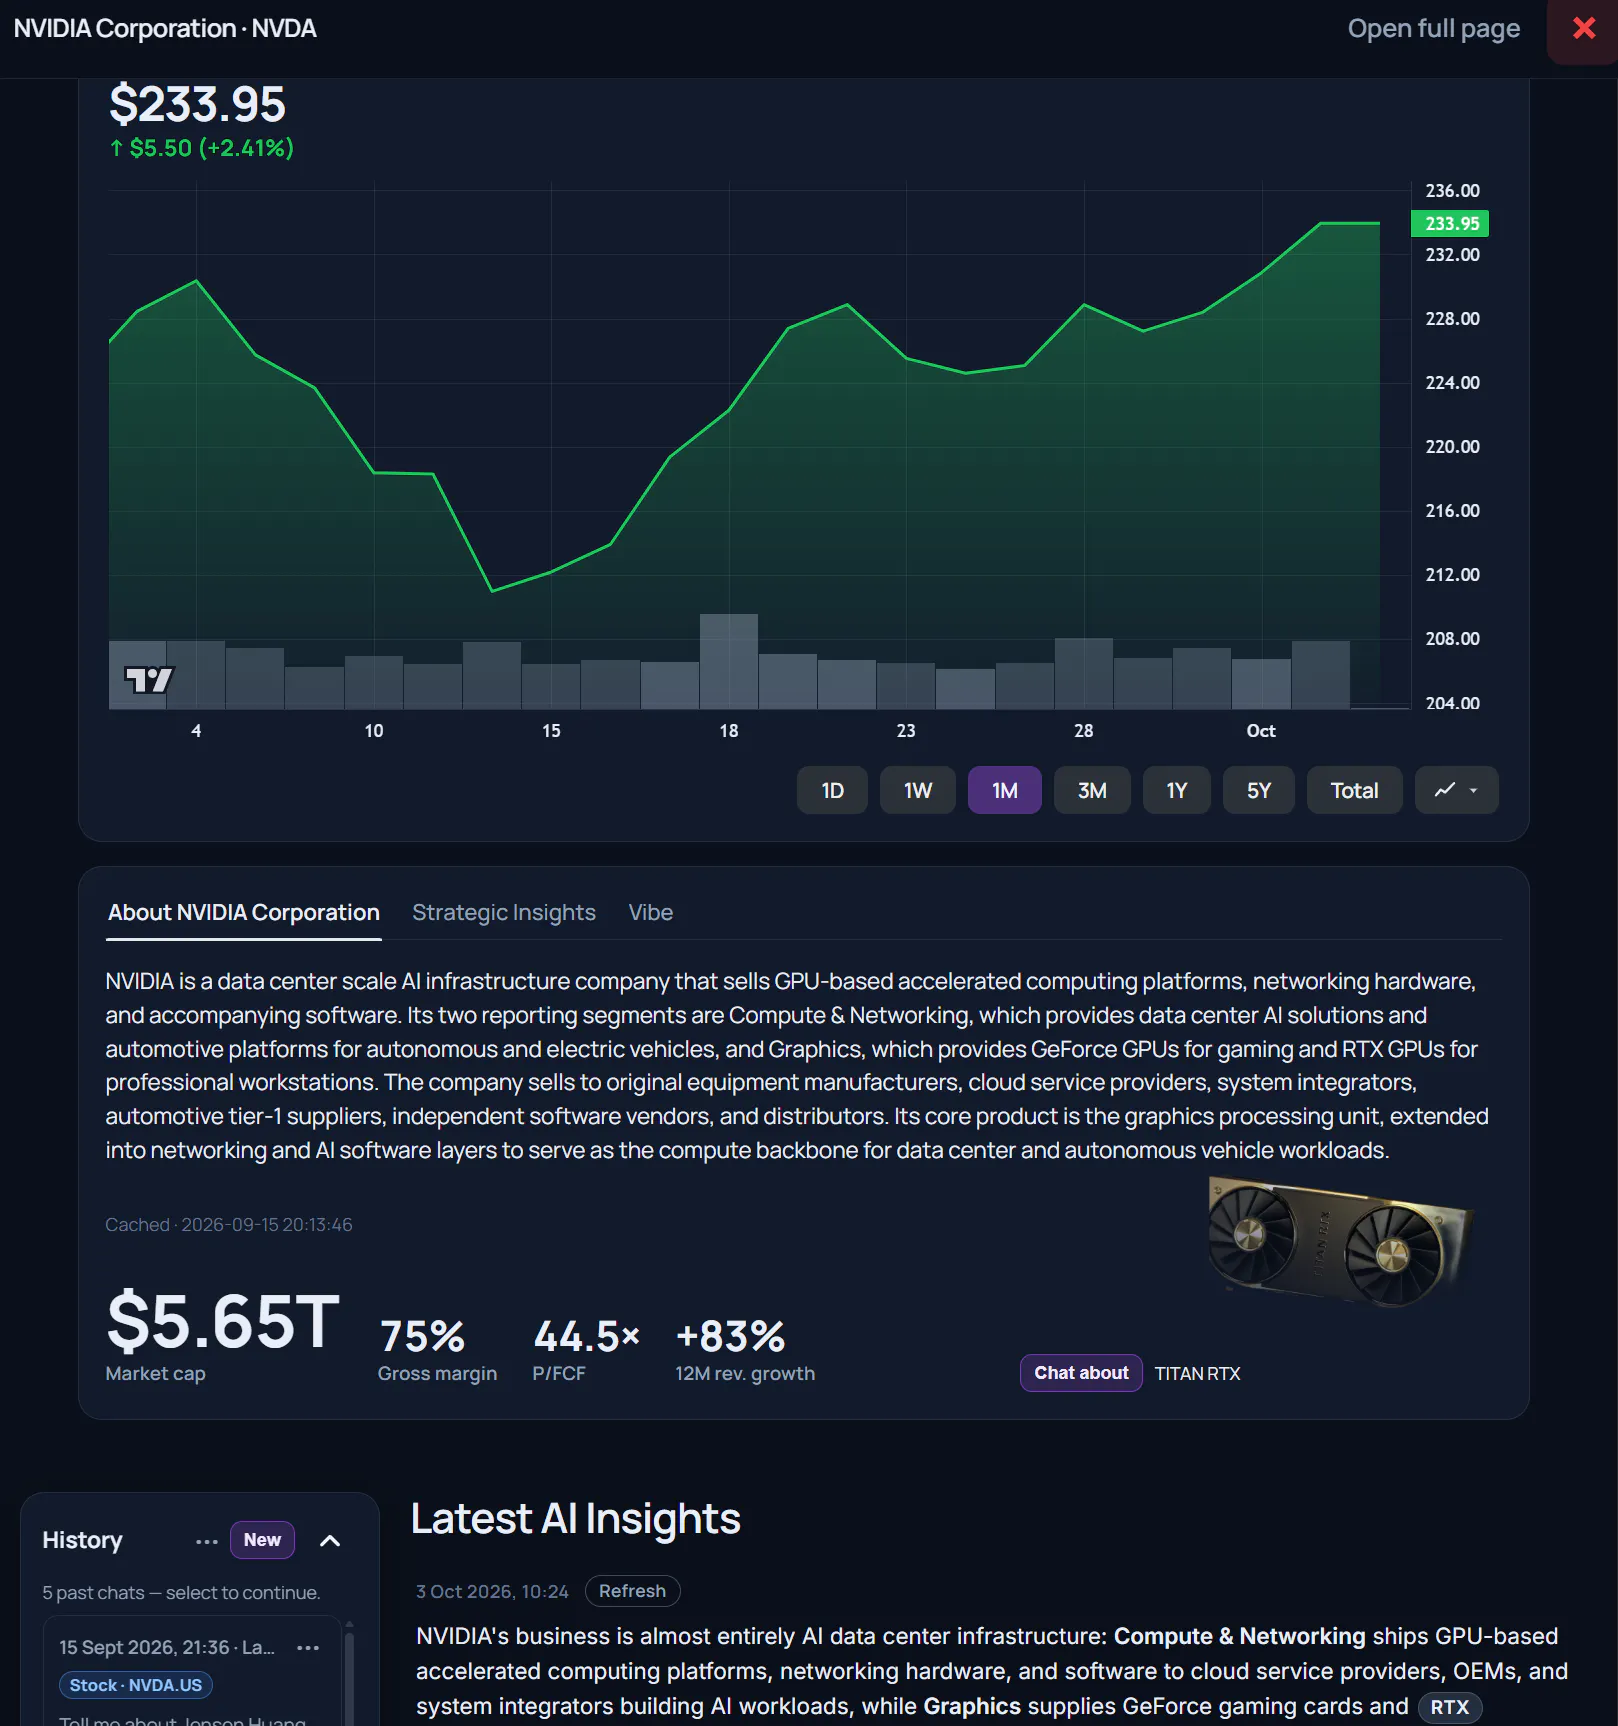
Task: Open About NVIDIA Corporation tab
Action: [x=244, y=912]
